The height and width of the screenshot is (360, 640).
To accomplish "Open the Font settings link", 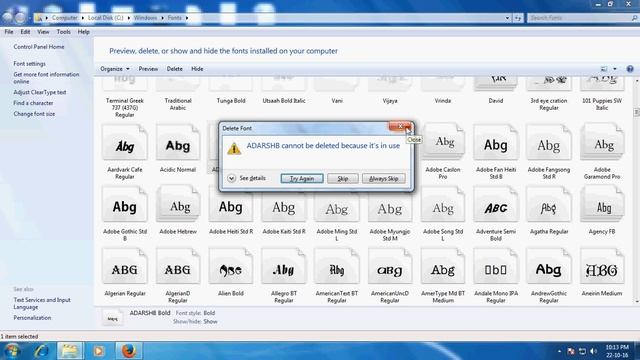I will click(29, 64).
